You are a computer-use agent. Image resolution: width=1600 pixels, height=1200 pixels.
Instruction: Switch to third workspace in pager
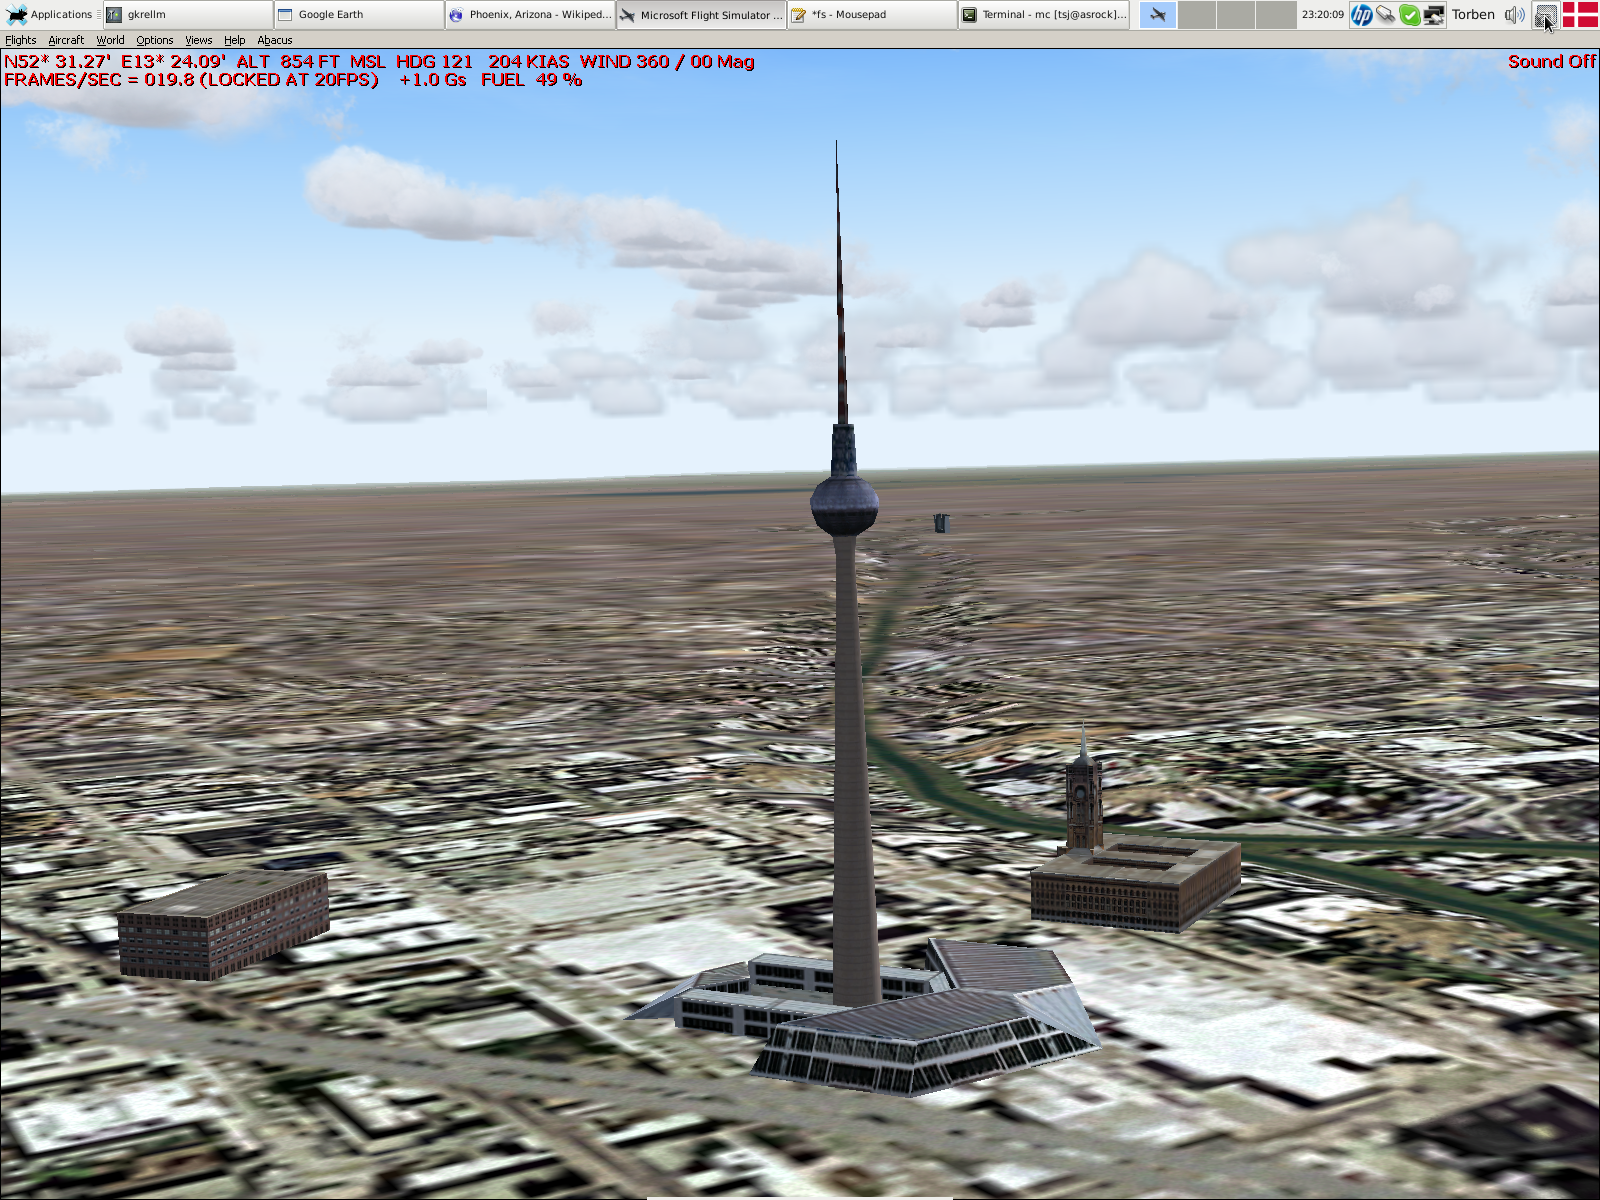pos(1236,15)
